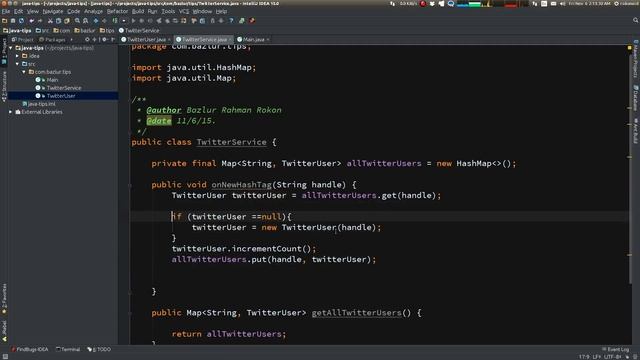Click the keyboard layout indicator in tray
Screen dimensions: 640x360
pyautogui.click(x=544, y=4)
